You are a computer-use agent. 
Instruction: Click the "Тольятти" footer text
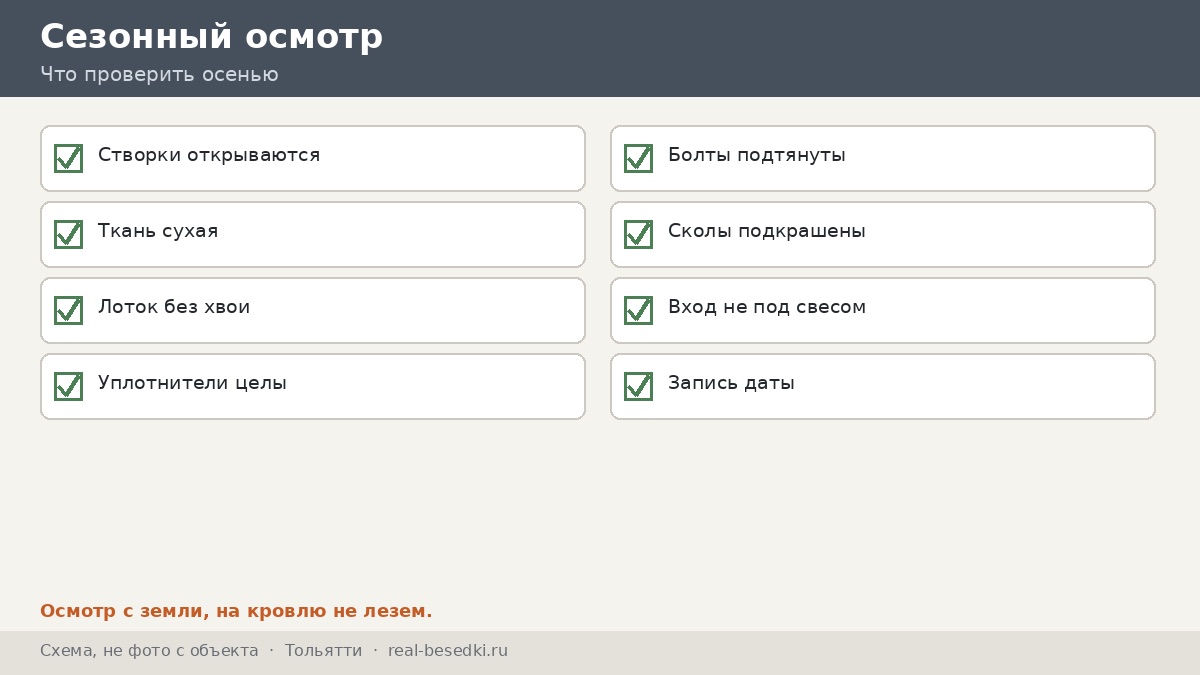pyautogui.click(x=323, y=651)
